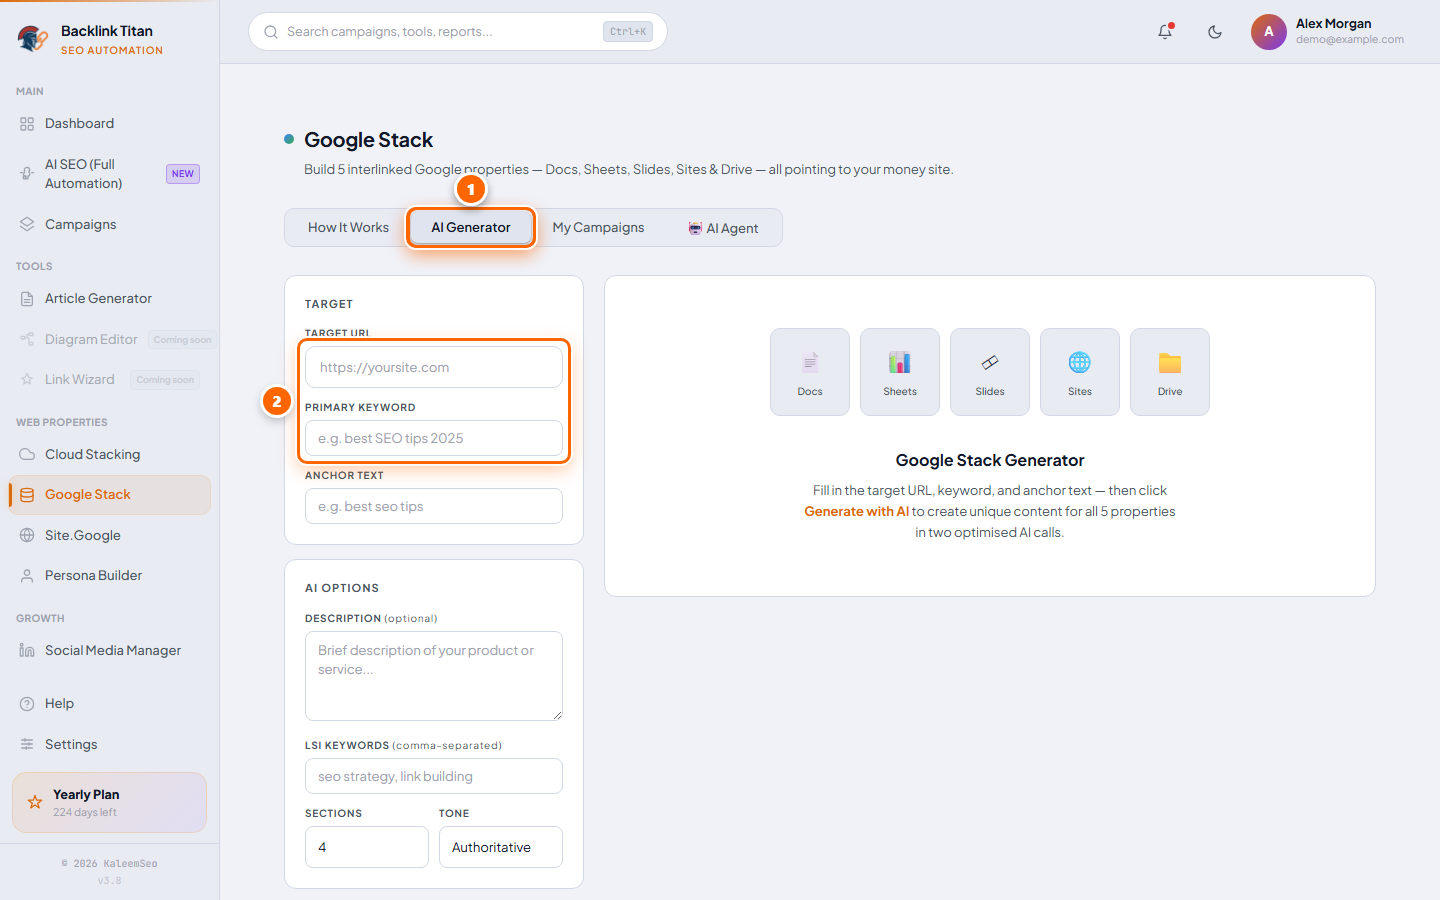The height and width of the screenshot is (900, 1440).
Task: Click the LSI Keywords input field
Action: pyautogui.click(x=434, y=776)
